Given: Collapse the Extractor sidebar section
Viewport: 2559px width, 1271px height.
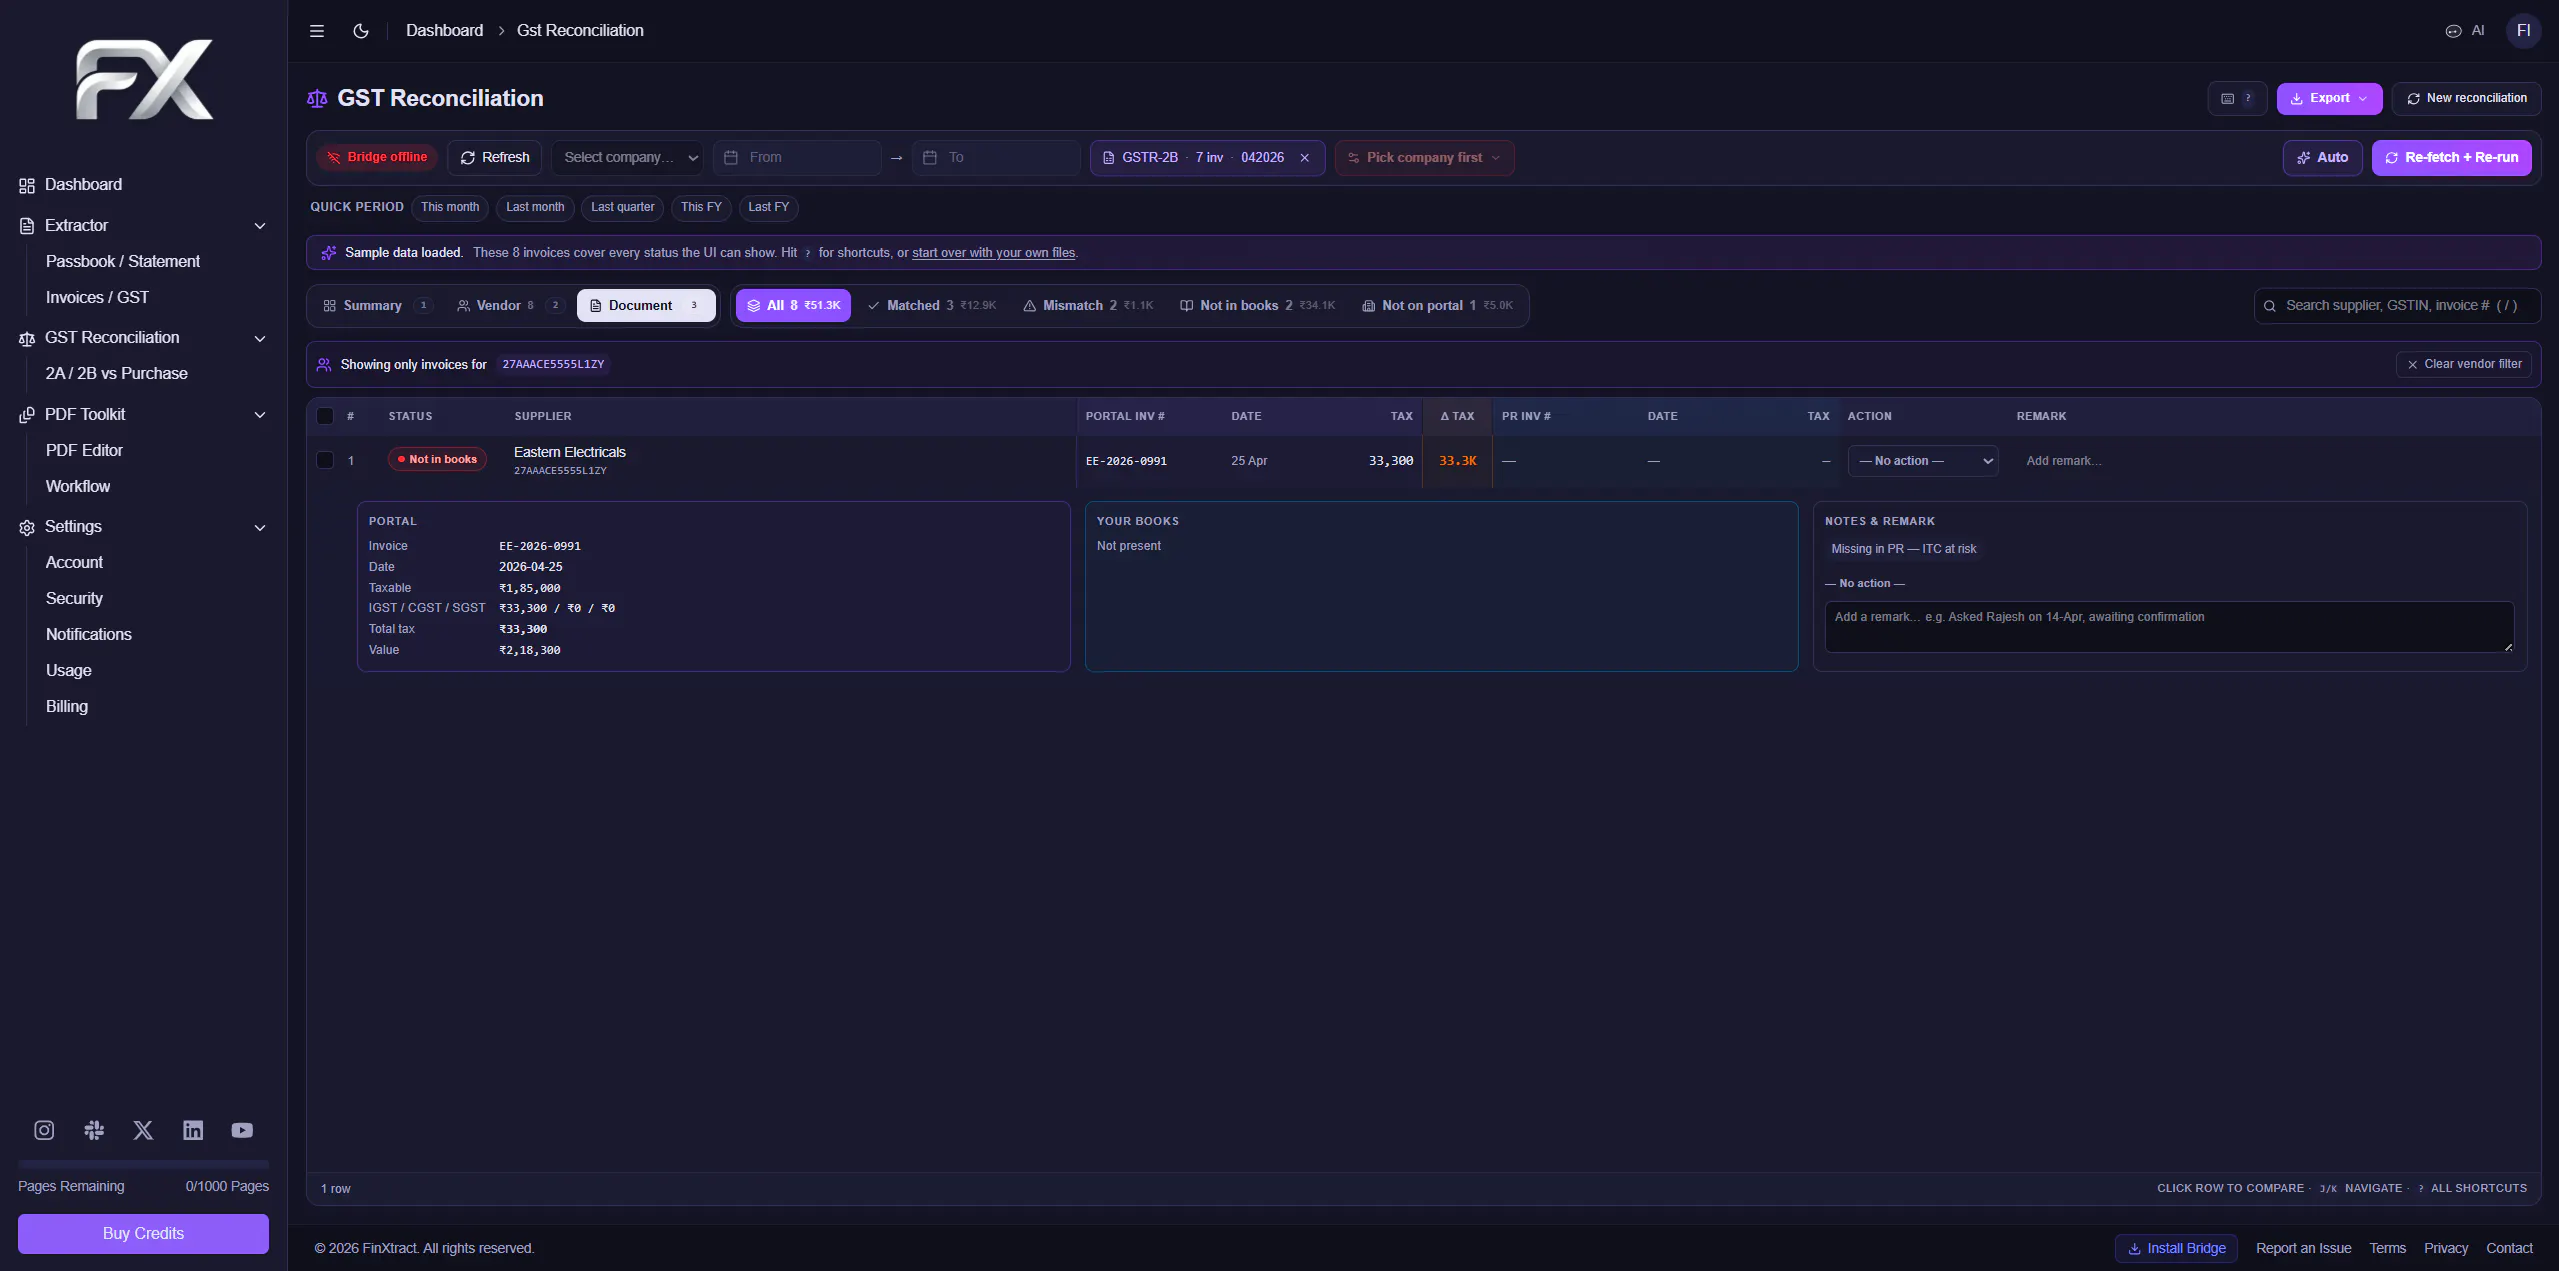Looking at the screenshot, I should pyautogui.click(x=260, y=226).
